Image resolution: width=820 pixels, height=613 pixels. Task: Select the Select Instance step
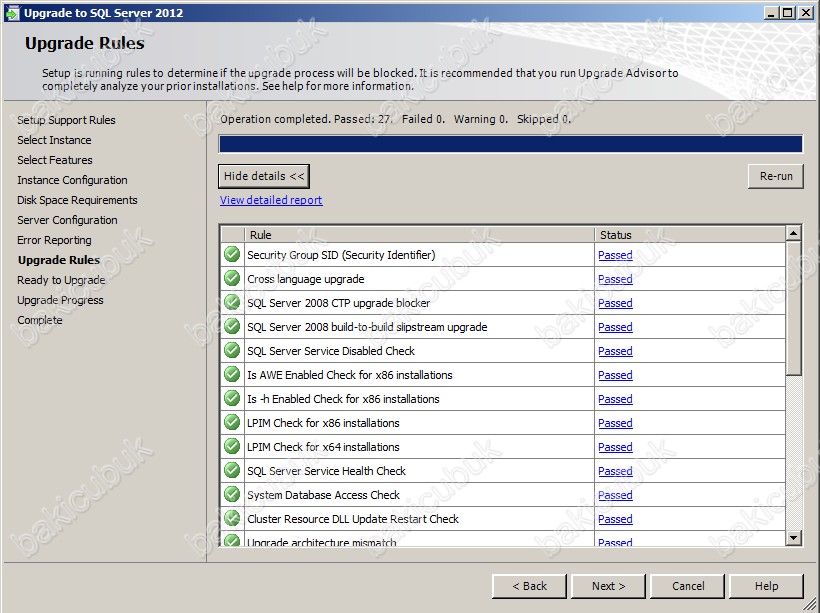(54, 140)
